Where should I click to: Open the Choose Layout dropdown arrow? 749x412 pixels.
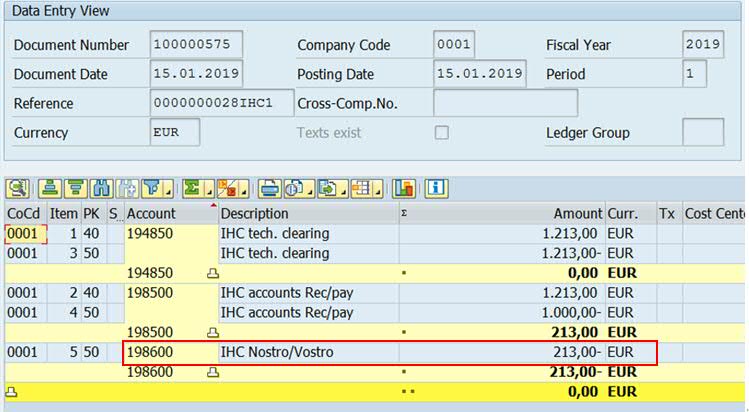pyautogui.click(x=378, y=190)
